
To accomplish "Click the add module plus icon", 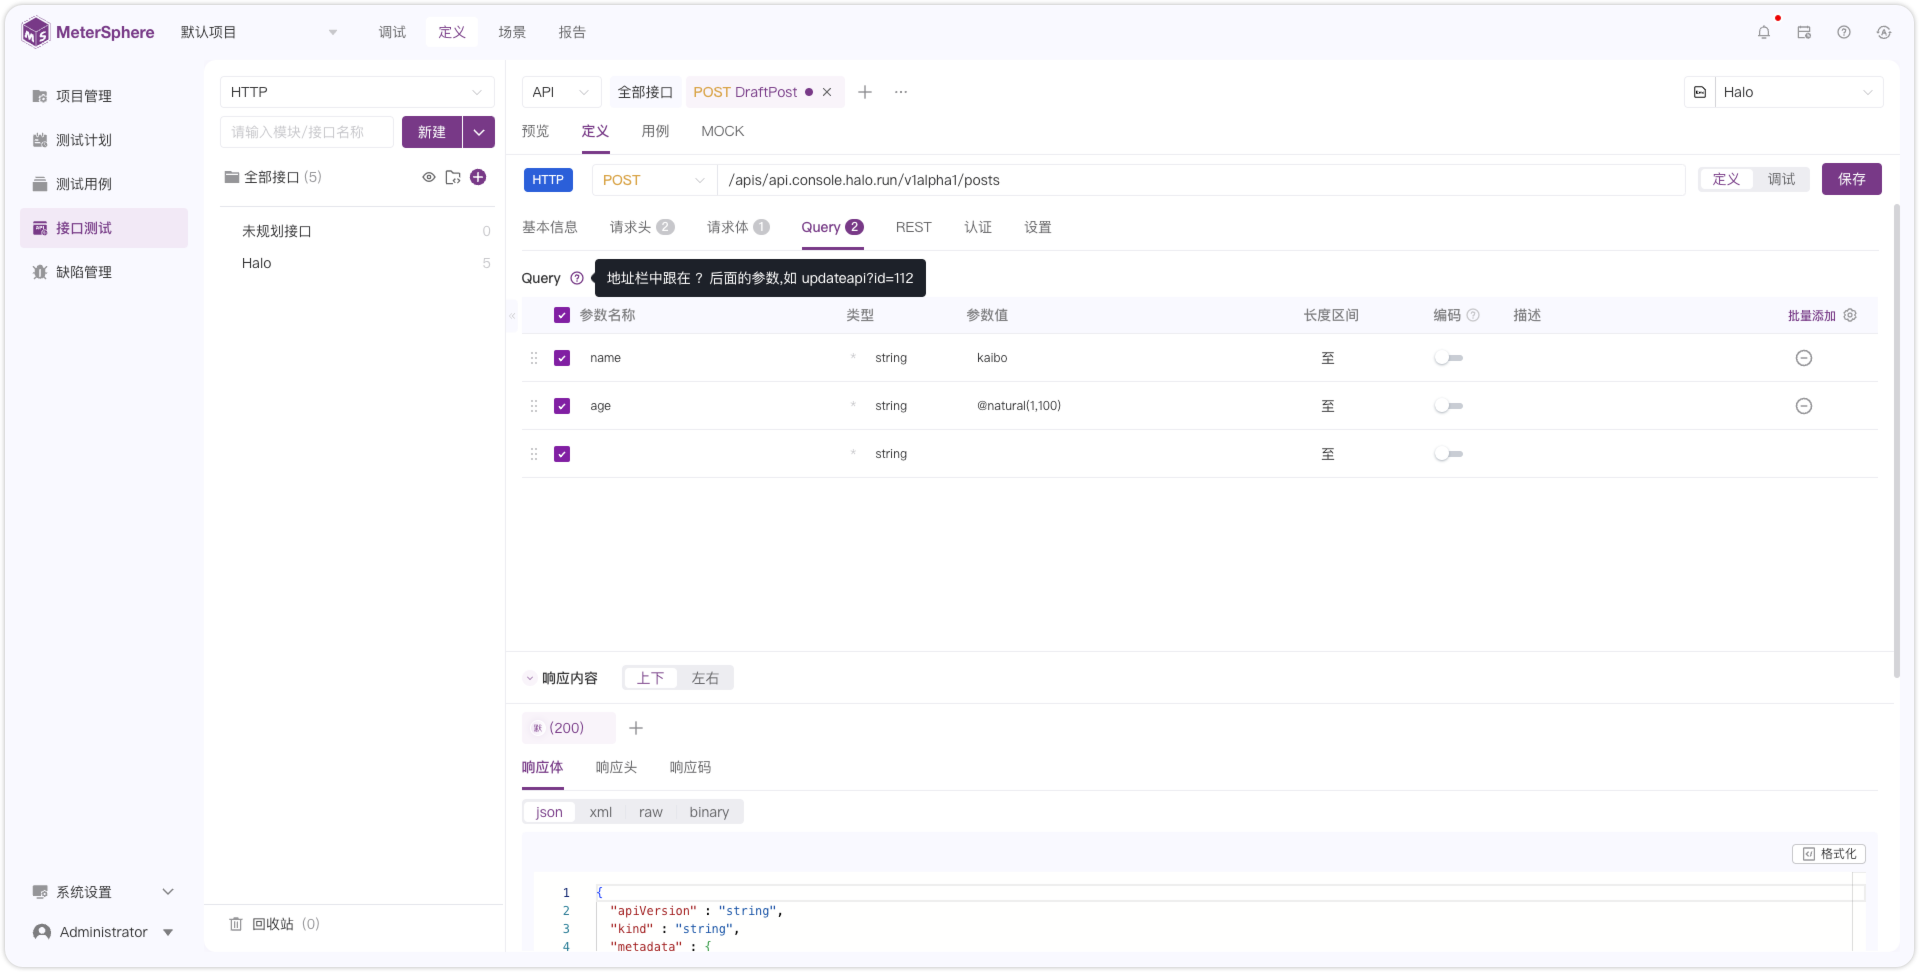I will 478,177.
